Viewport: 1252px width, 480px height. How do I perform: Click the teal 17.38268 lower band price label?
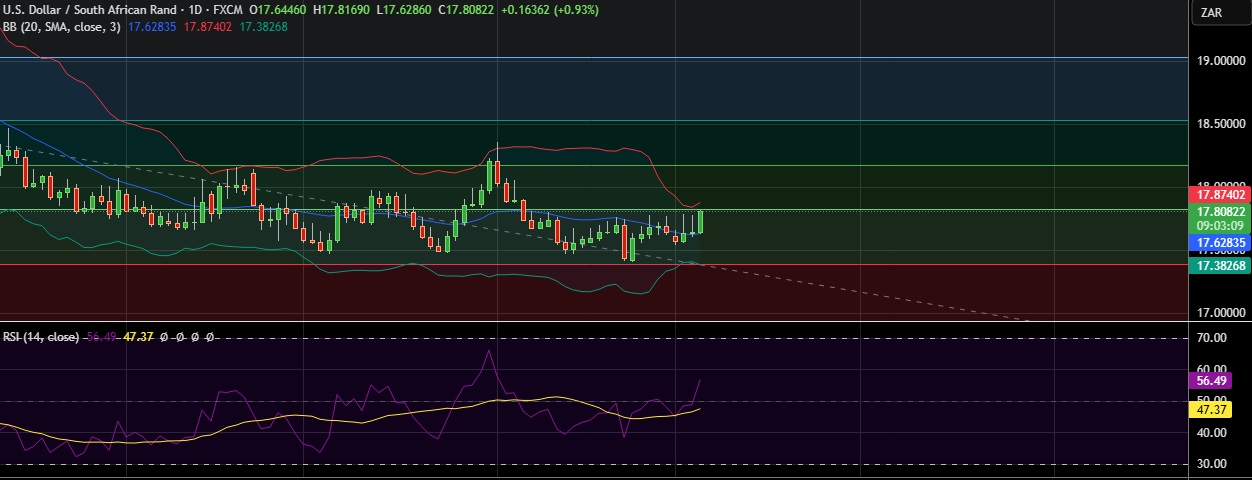(1218, 266)
